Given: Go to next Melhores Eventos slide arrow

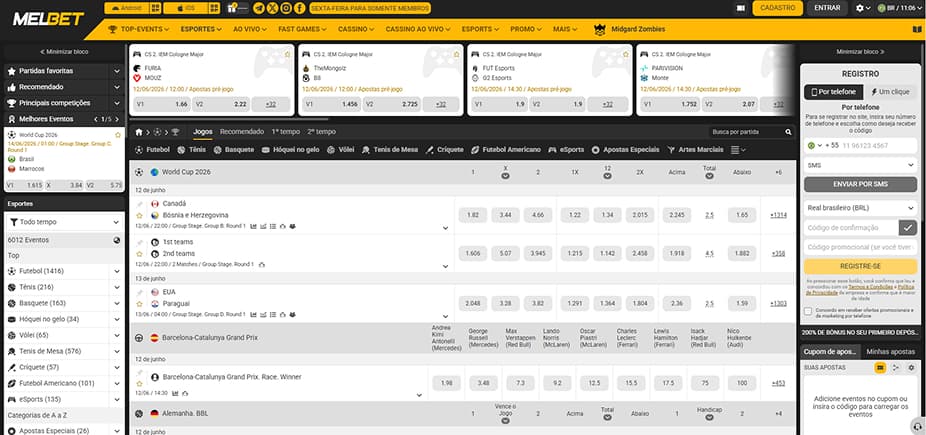Looking at the screenshot, I should [118, 119].
